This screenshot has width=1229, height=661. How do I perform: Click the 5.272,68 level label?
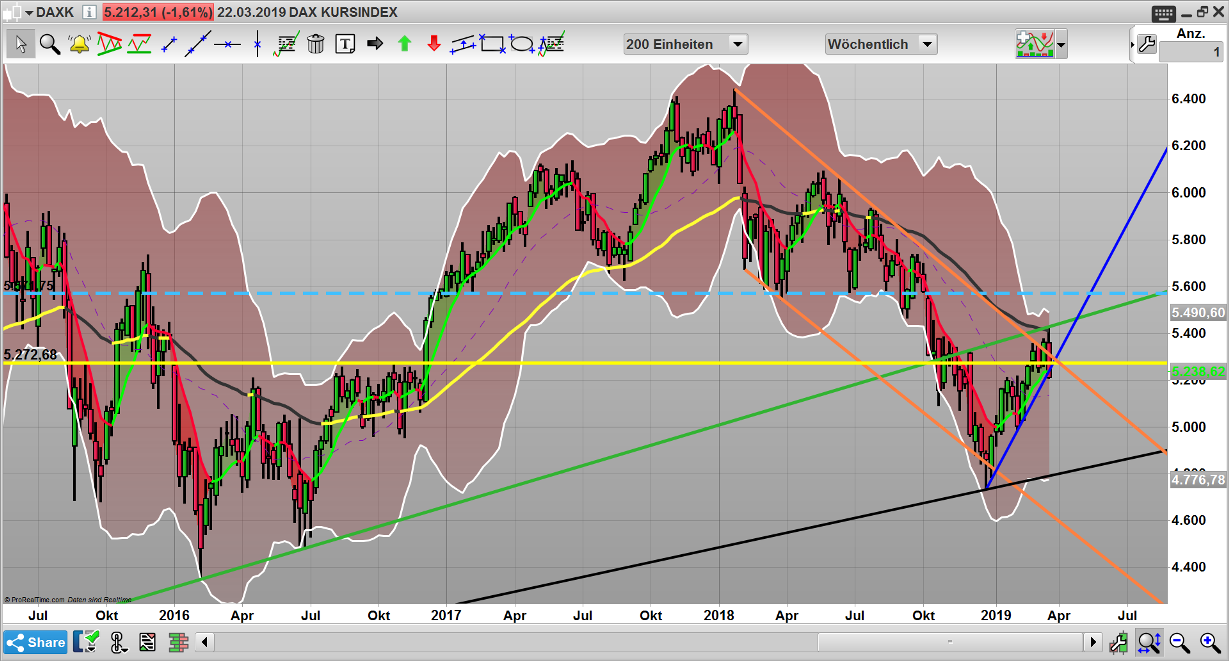click(31, 354)
